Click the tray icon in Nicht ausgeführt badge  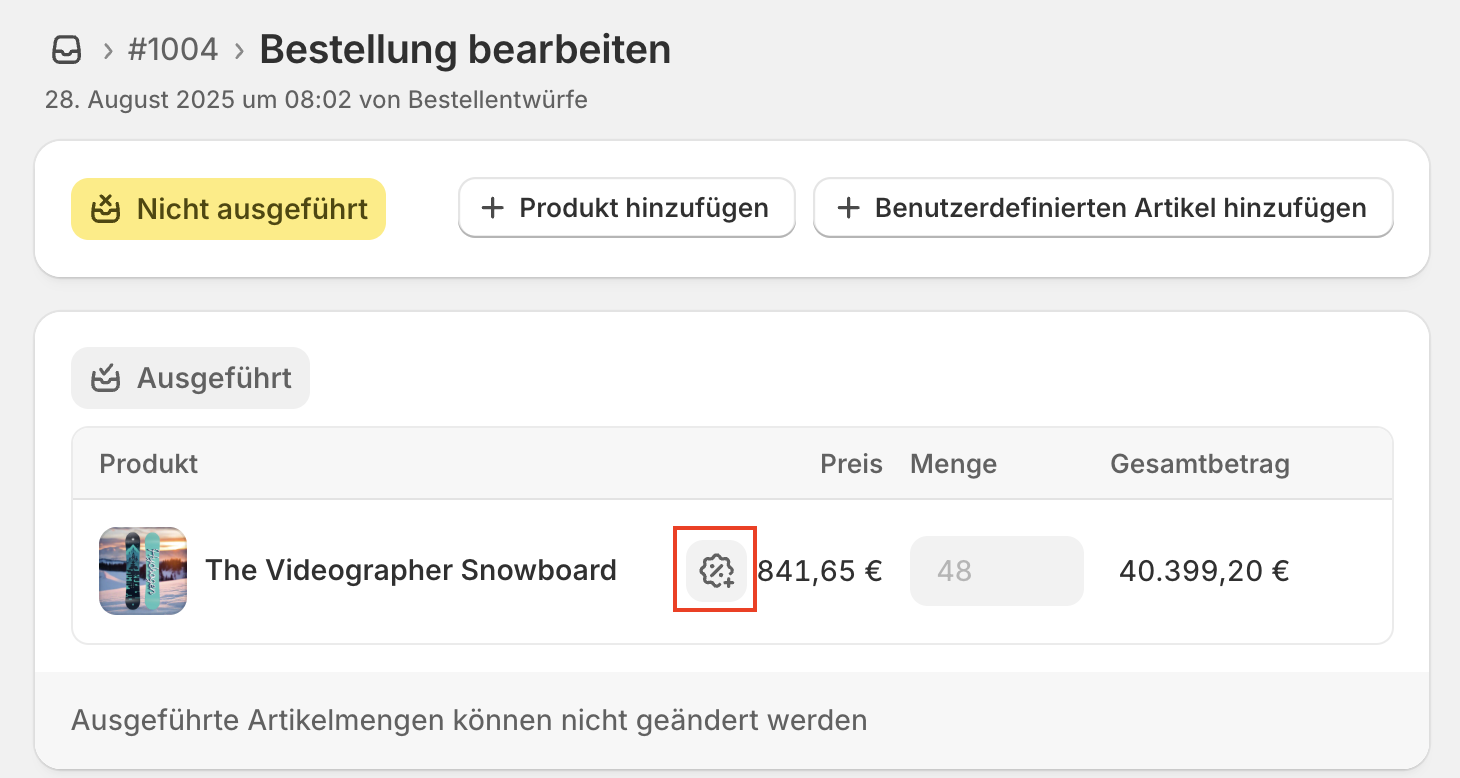point(106,209)
